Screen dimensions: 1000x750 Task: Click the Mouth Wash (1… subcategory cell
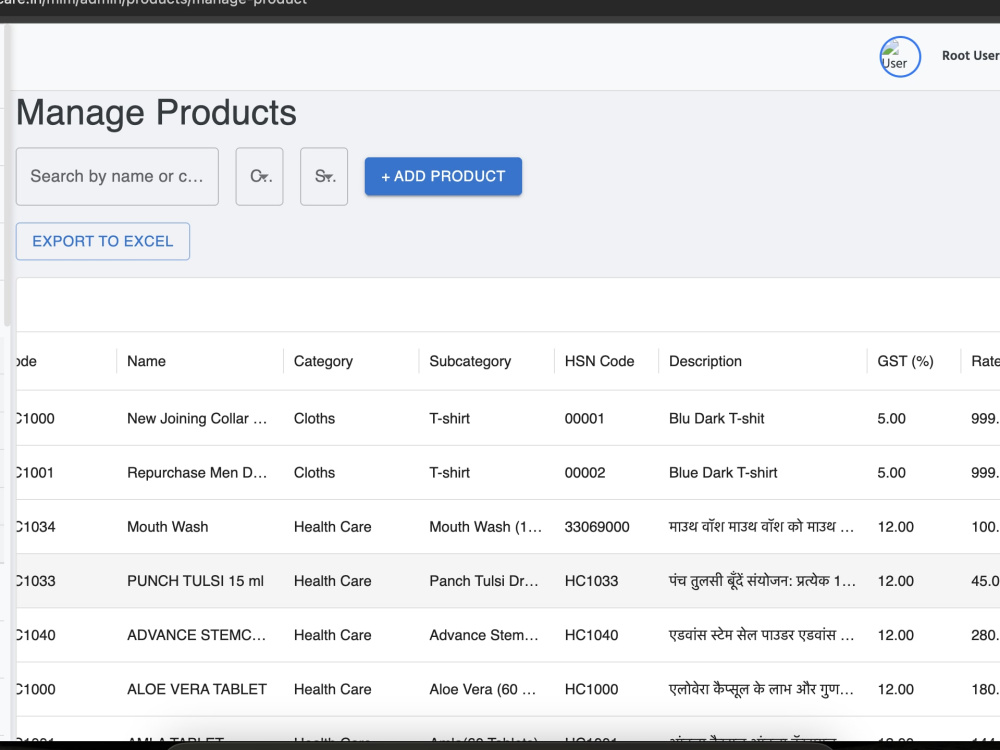[x=485, y=527]
